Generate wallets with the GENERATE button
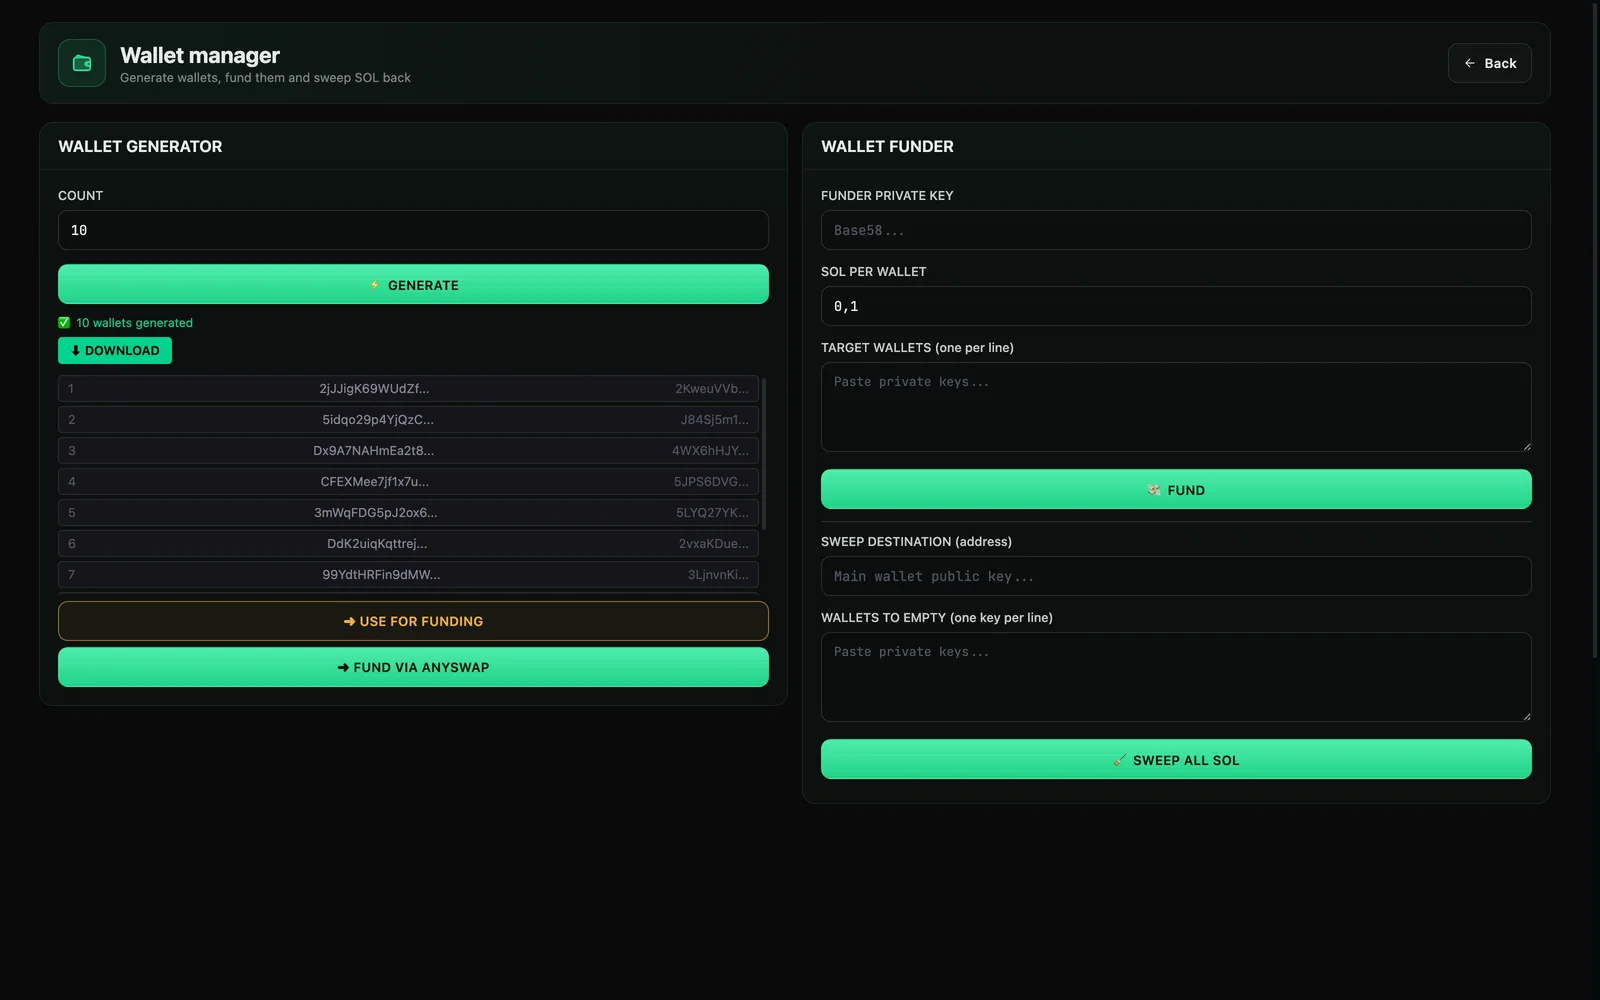Image resolution: width=1600 pixels, height=1000 pixels. point(413,285)
